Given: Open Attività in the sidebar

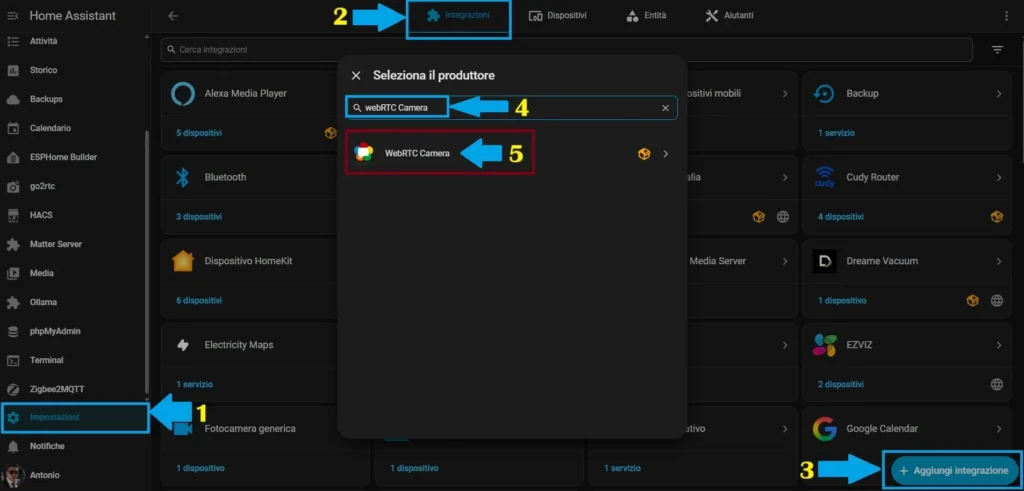Looking at the screenshot, I should click(75, 41).
